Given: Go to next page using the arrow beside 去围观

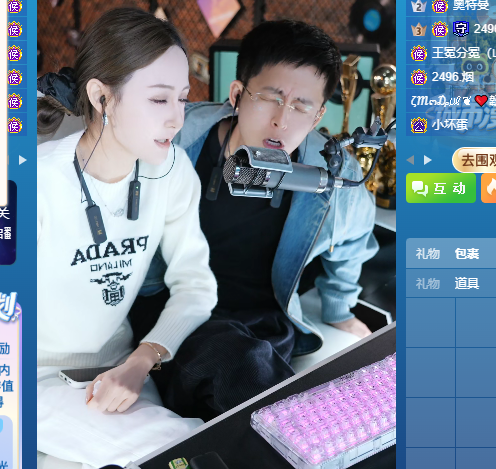Looking at the screenshot, I should click(428, 160).
